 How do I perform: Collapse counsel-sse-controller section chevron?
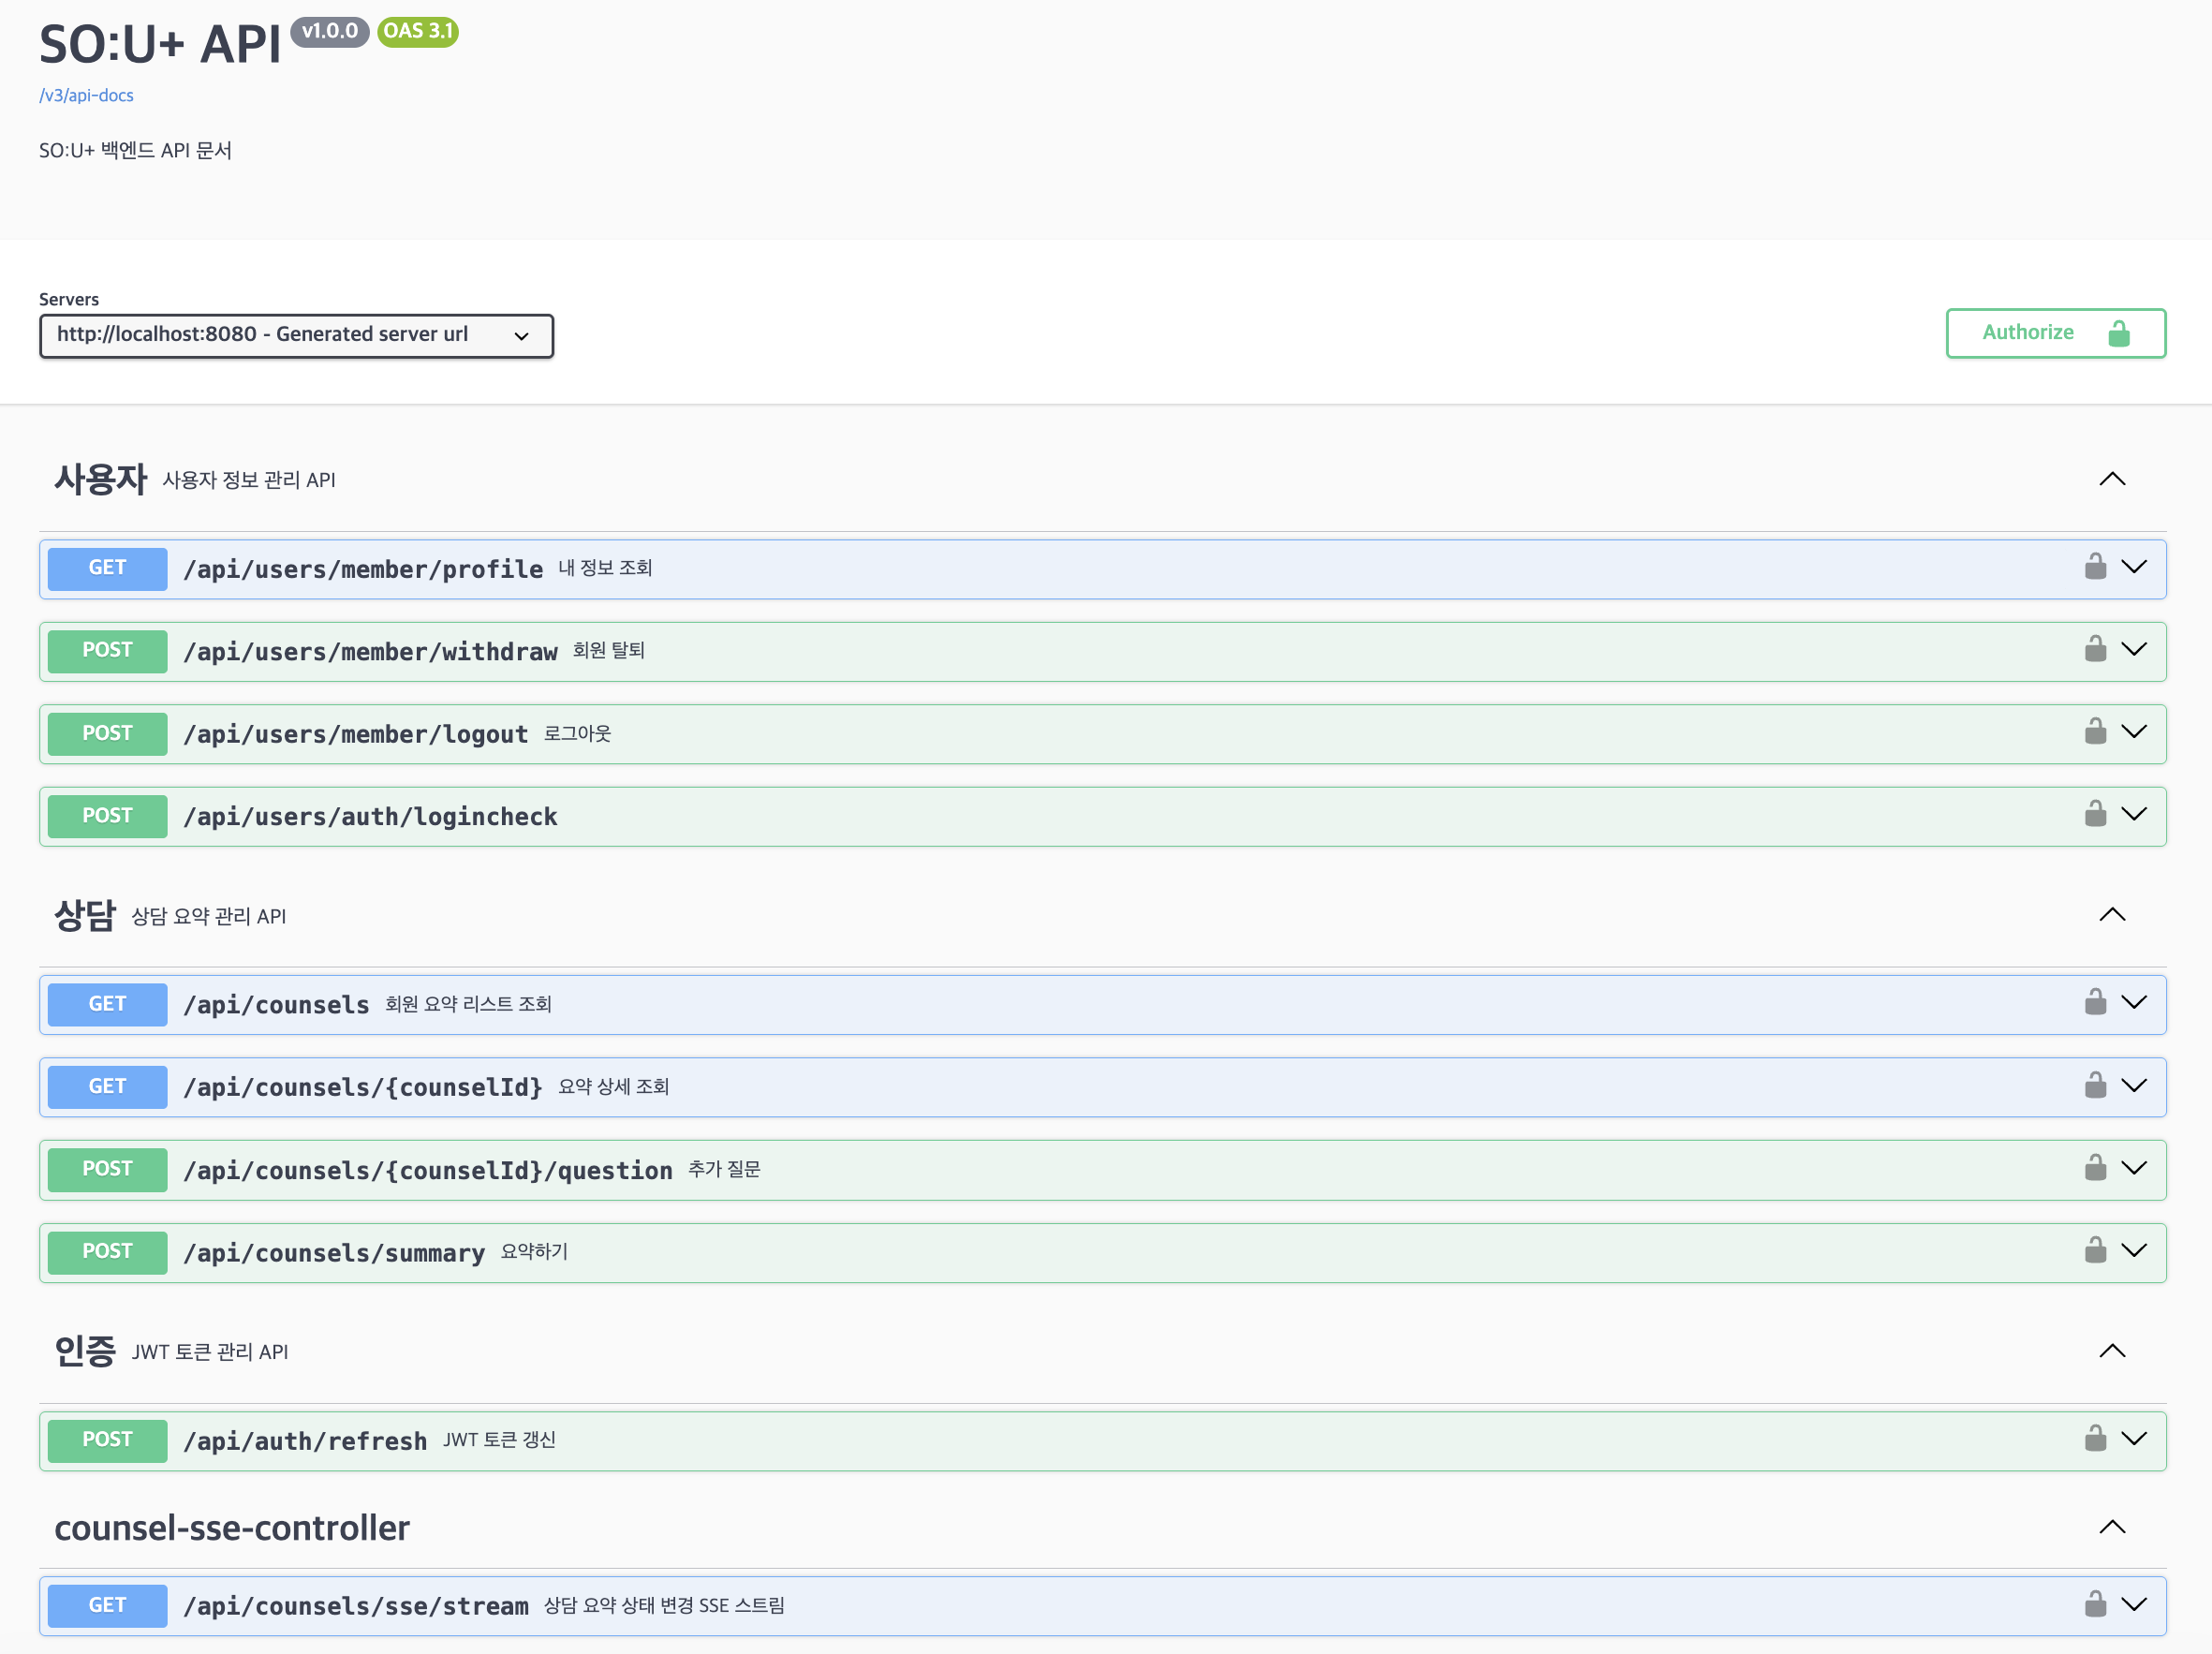(x=2112, y=1527)
